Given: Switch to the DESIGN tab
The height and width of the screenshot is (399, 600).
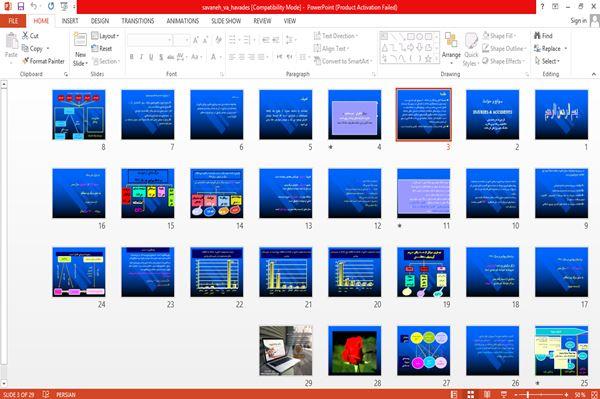Looking at the screenshot, I should coord(99,21).
